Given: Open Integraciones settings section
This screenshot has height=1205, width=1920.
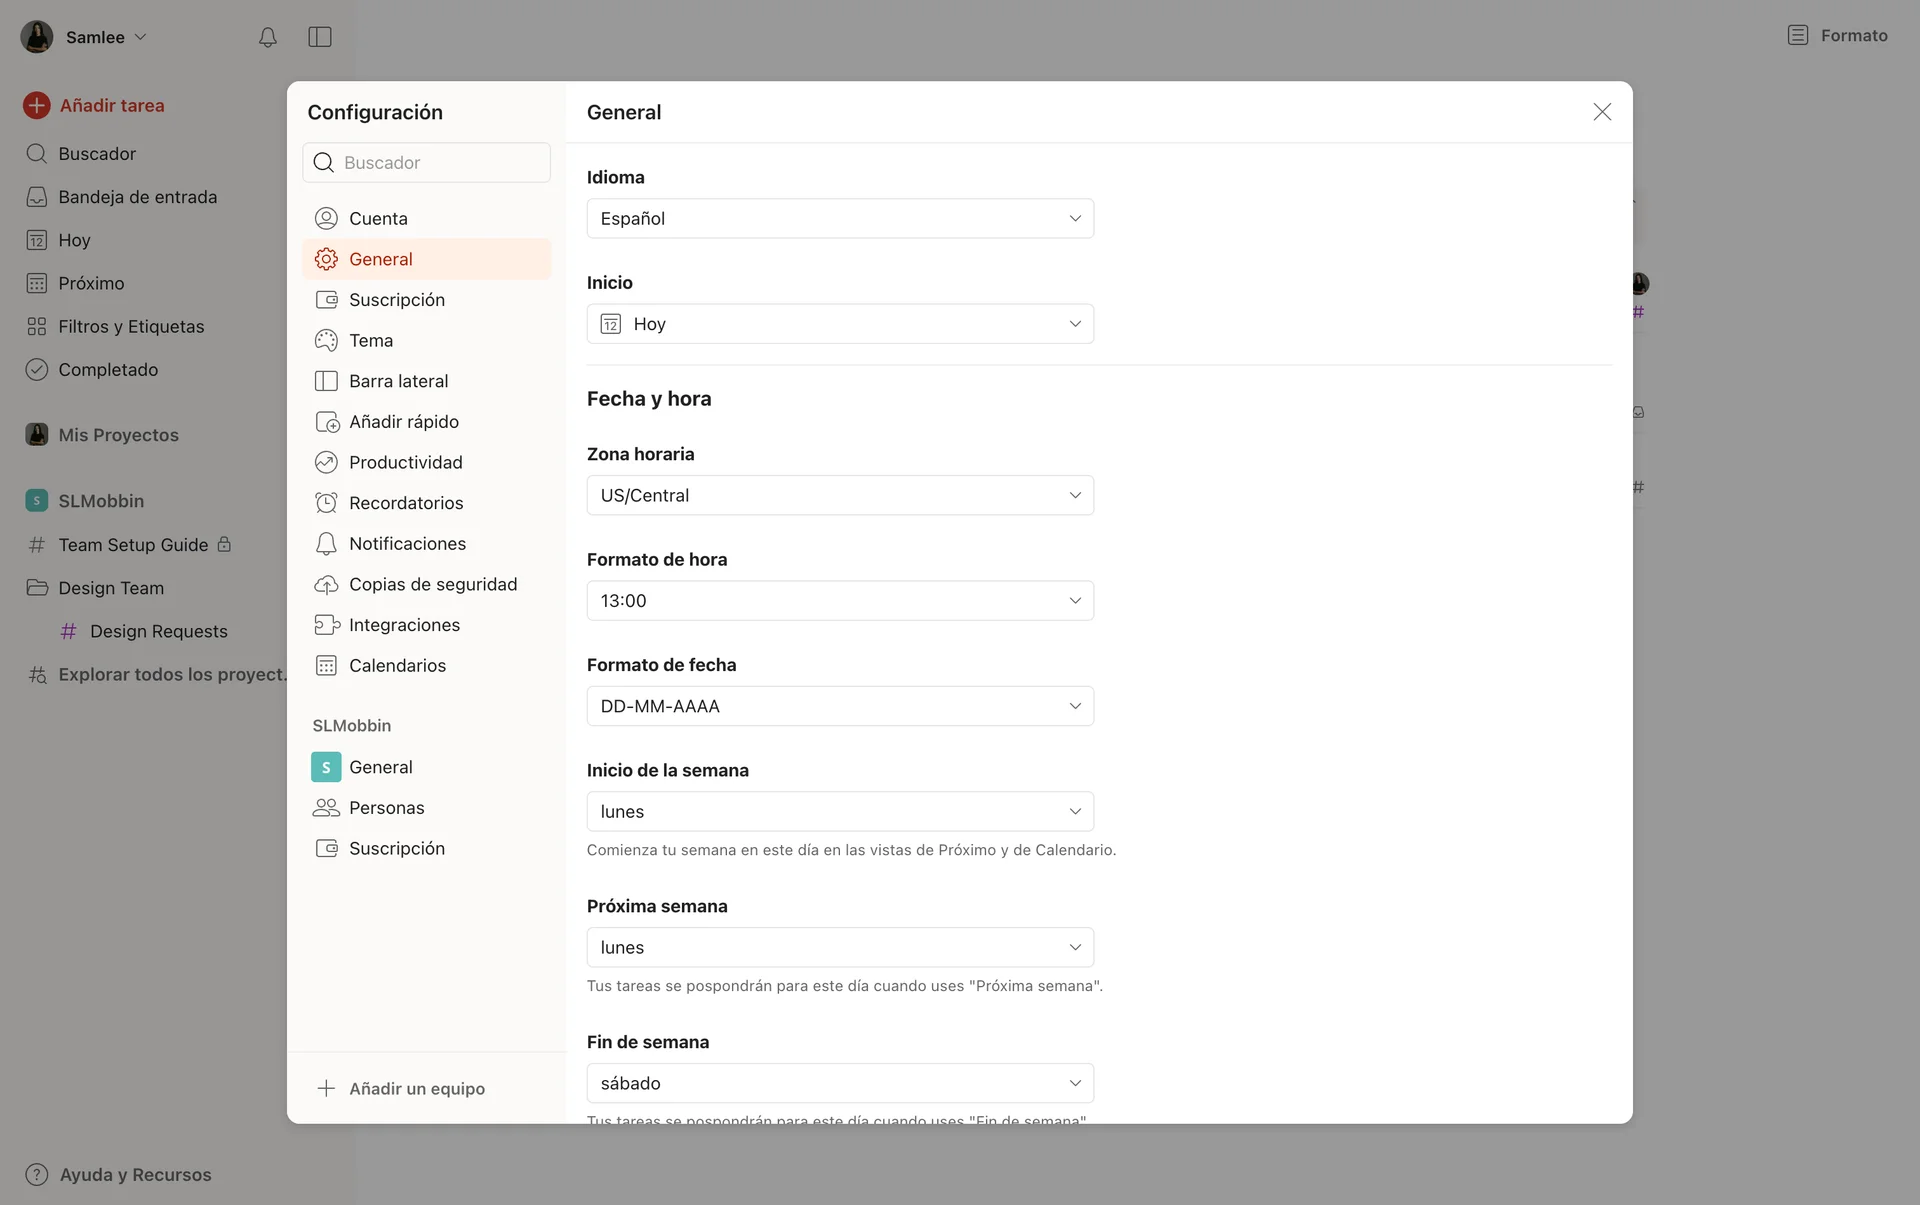Looking at the screenshot, I should pyautogui.click(x=404, y=625).
